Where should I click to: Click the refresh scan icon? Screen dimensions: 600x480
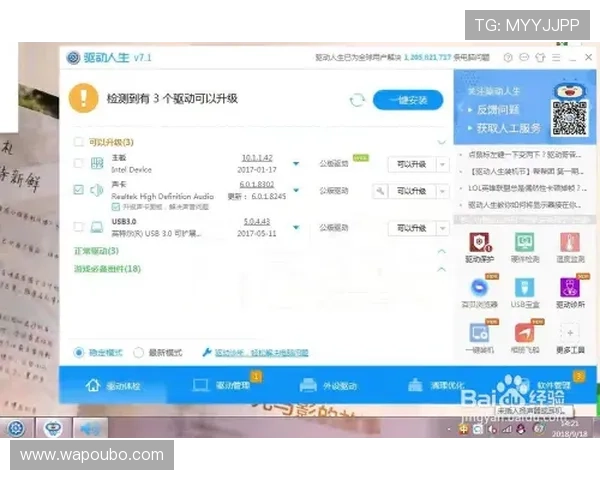[357, 100]
